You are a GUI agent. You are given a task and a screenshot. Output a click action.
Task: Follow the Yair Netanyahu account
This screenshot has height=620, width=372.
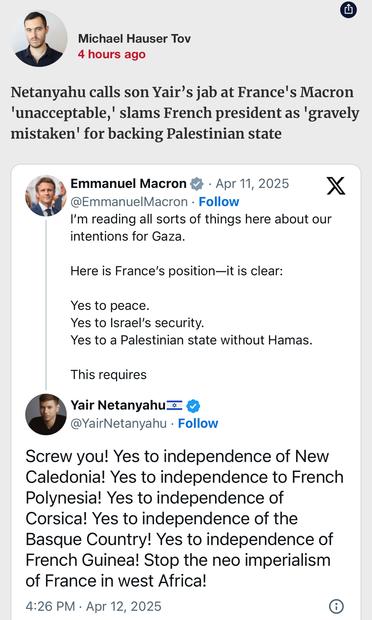(x=198, y=423)
